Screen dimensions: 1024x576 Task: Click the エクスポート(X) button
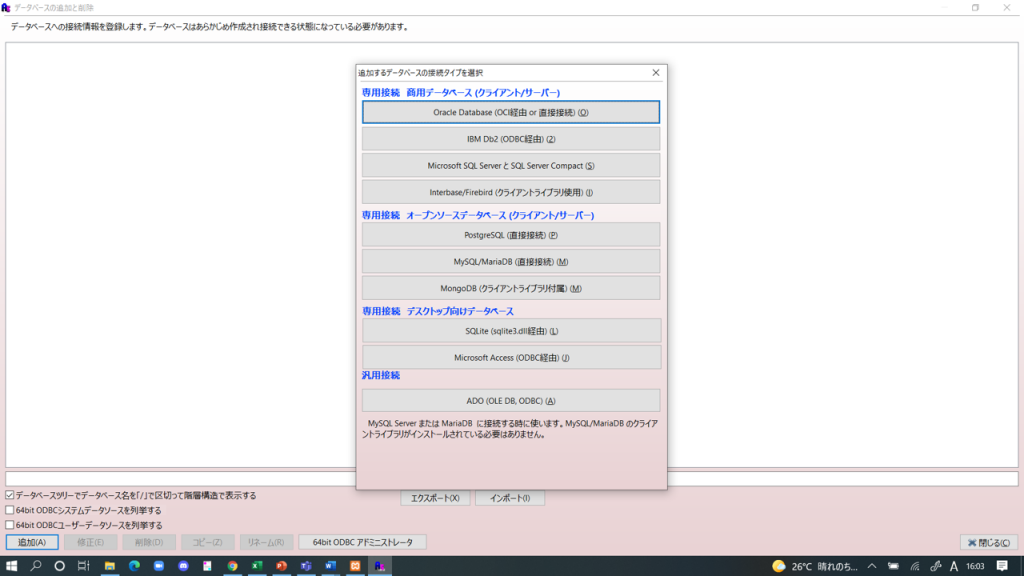[x=434, y=497]
